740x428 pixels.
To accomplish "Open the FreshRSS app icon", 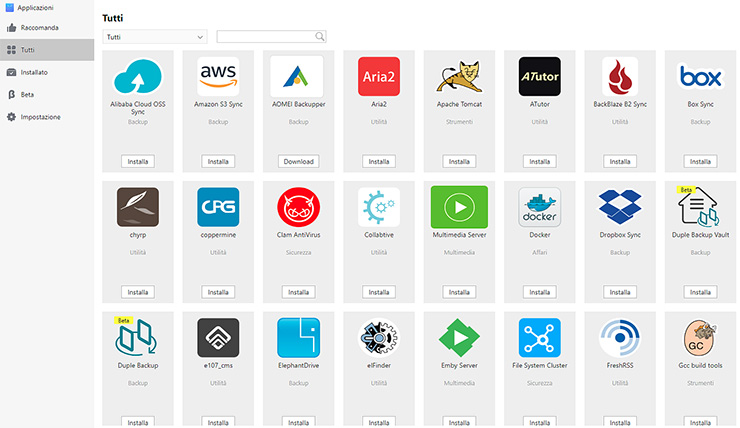I will (619, 338).
